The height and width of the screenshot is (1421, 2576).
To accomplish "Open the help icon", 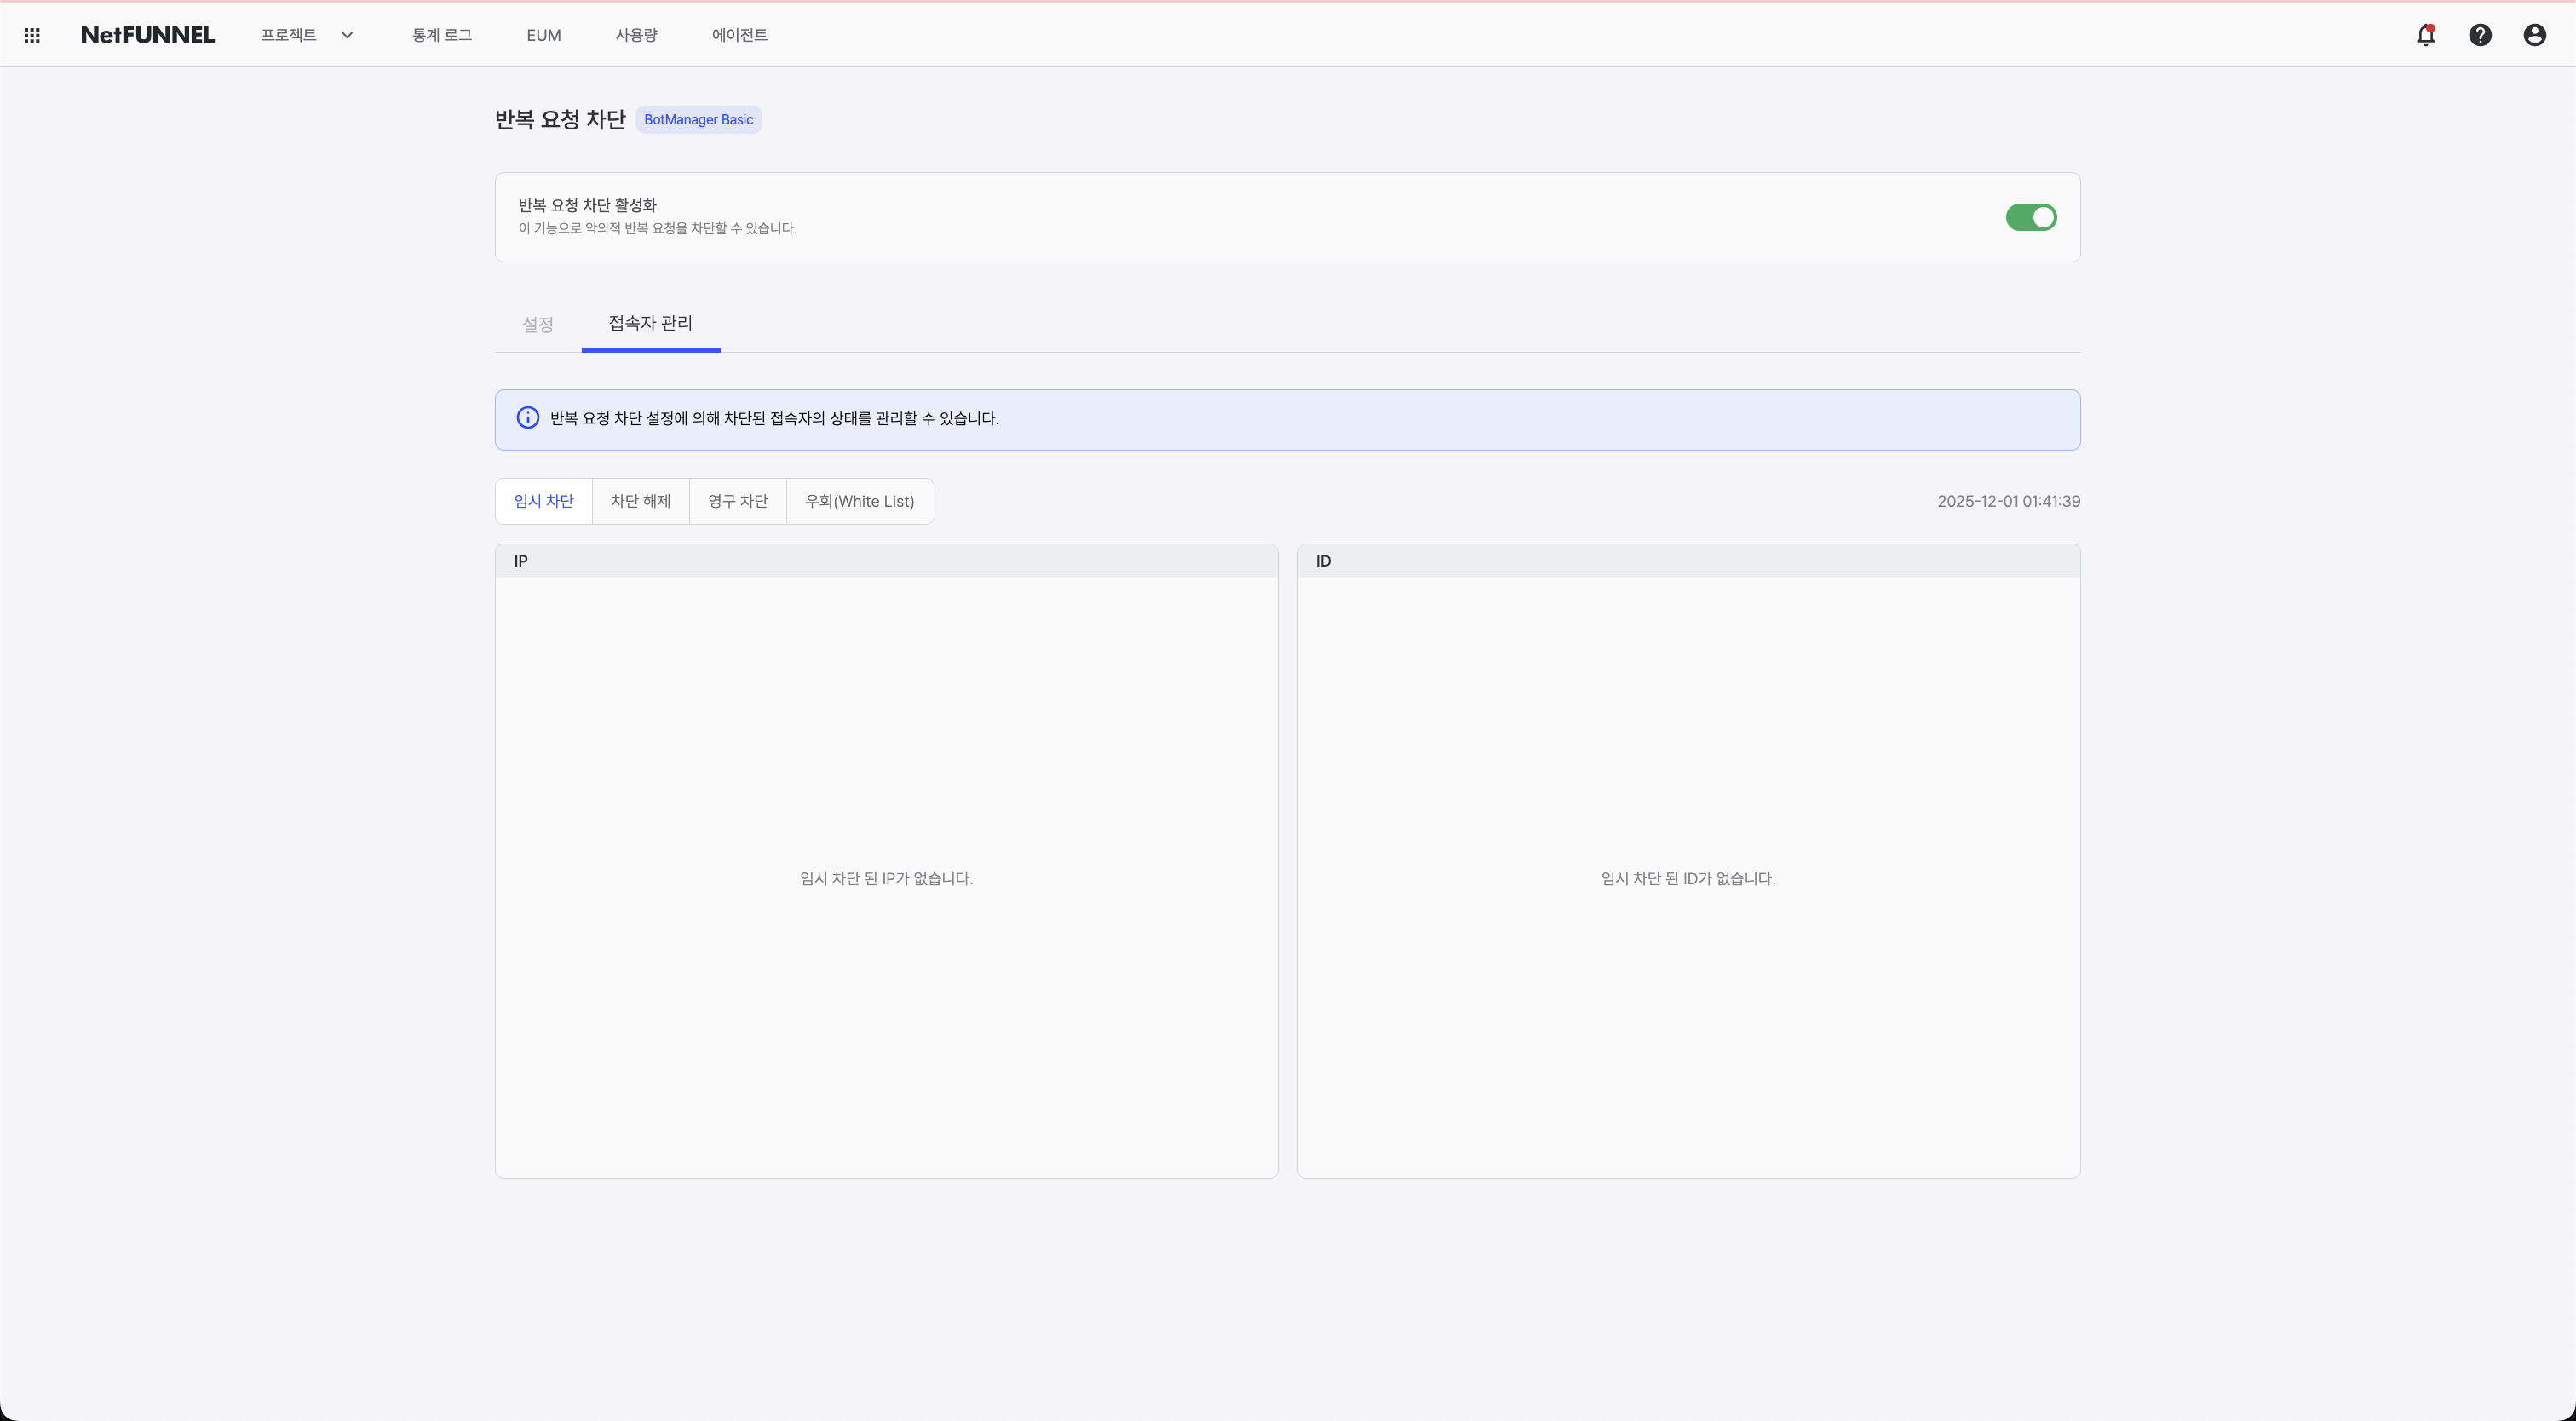I will 2481,34.
